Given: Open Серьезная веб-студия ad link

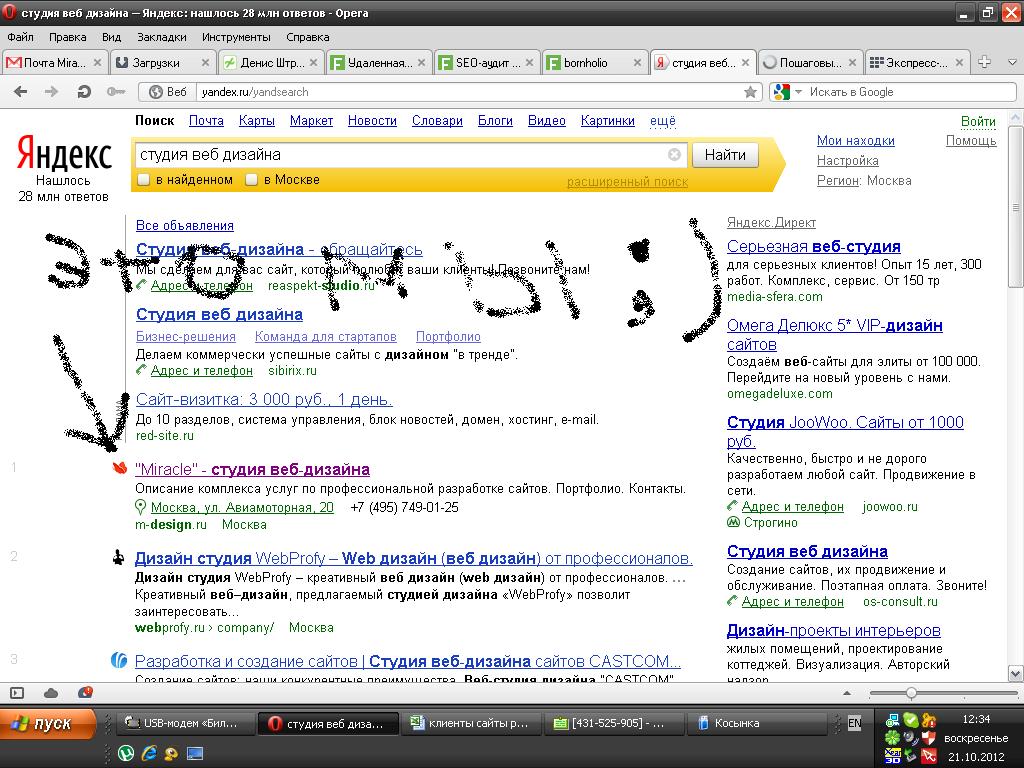Looking at the screenshot, I should (x=813, y=246).
